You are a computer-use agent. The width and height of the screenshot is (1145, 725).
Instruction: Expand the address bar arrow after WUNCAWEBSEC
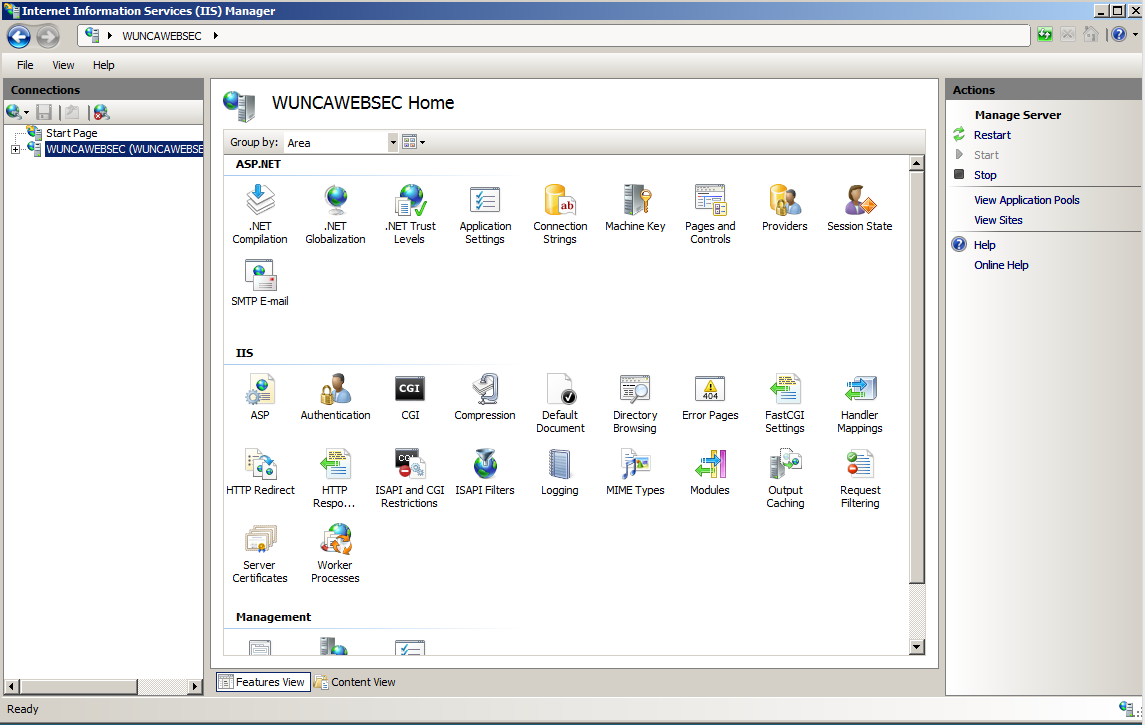coord(216,35)
